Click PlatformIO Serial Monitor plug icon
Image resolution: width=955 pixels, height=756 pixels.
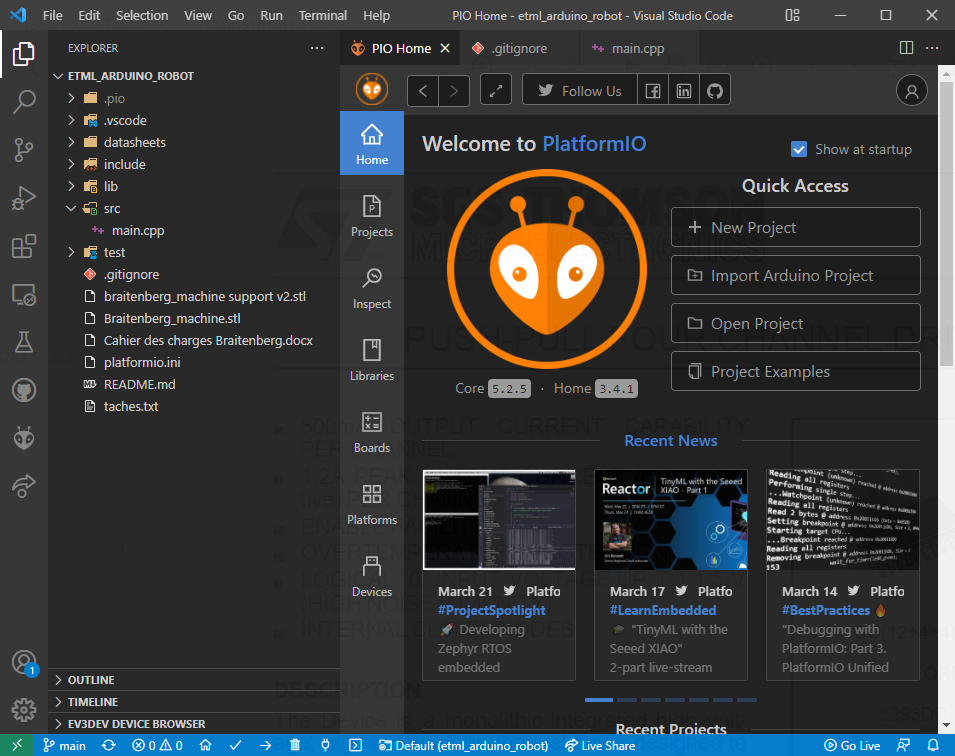click(325, 745)
